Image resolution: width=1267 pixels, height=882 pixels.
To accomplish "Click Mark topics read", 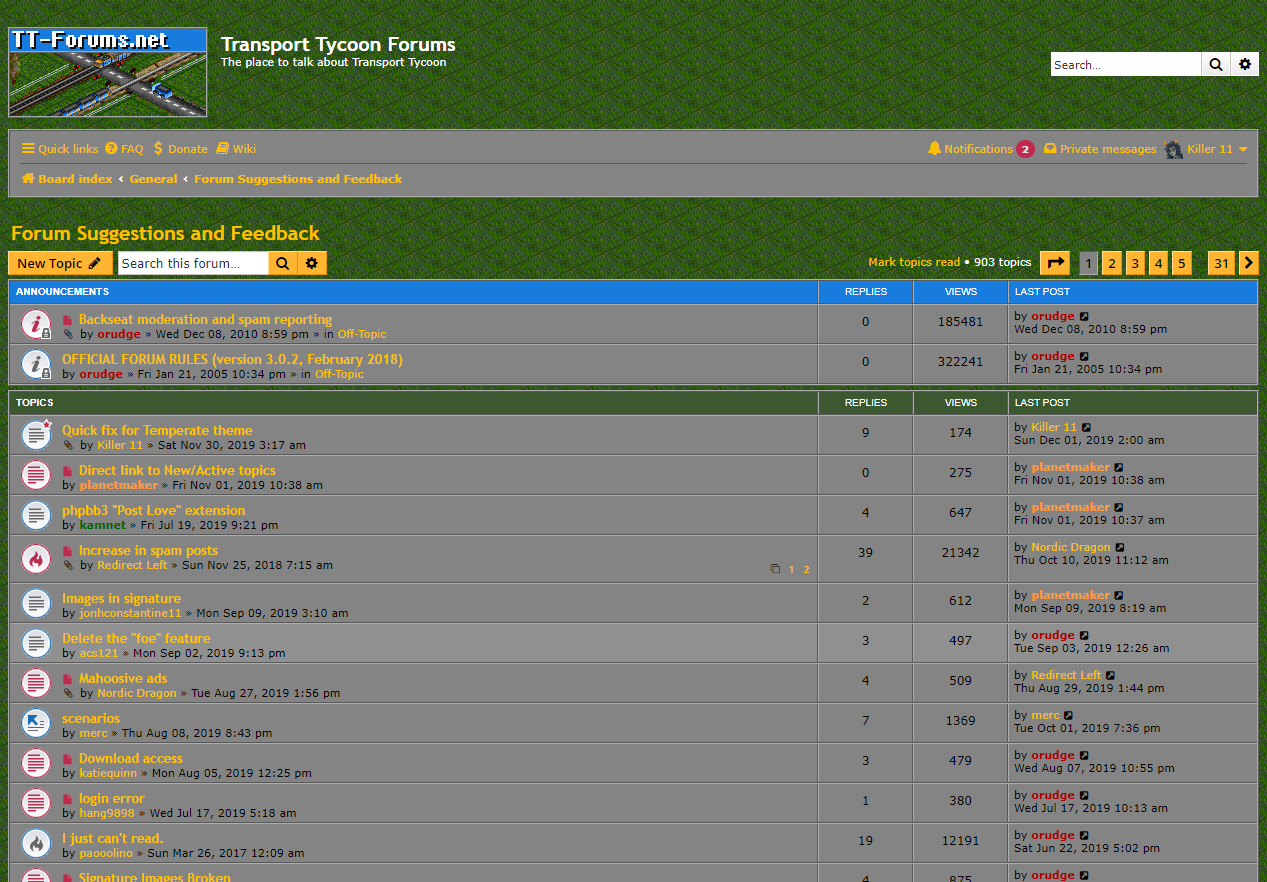I will 914,262.
